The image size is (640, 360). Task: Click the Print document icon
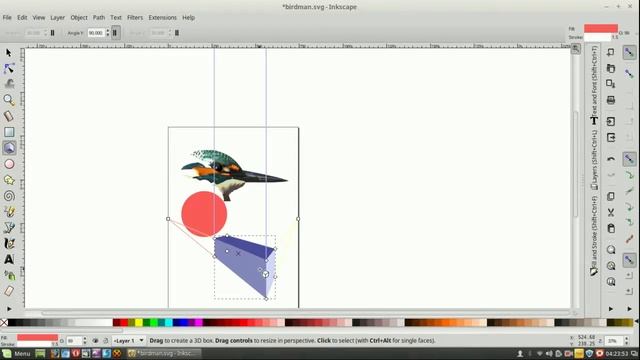pos(611,100)
